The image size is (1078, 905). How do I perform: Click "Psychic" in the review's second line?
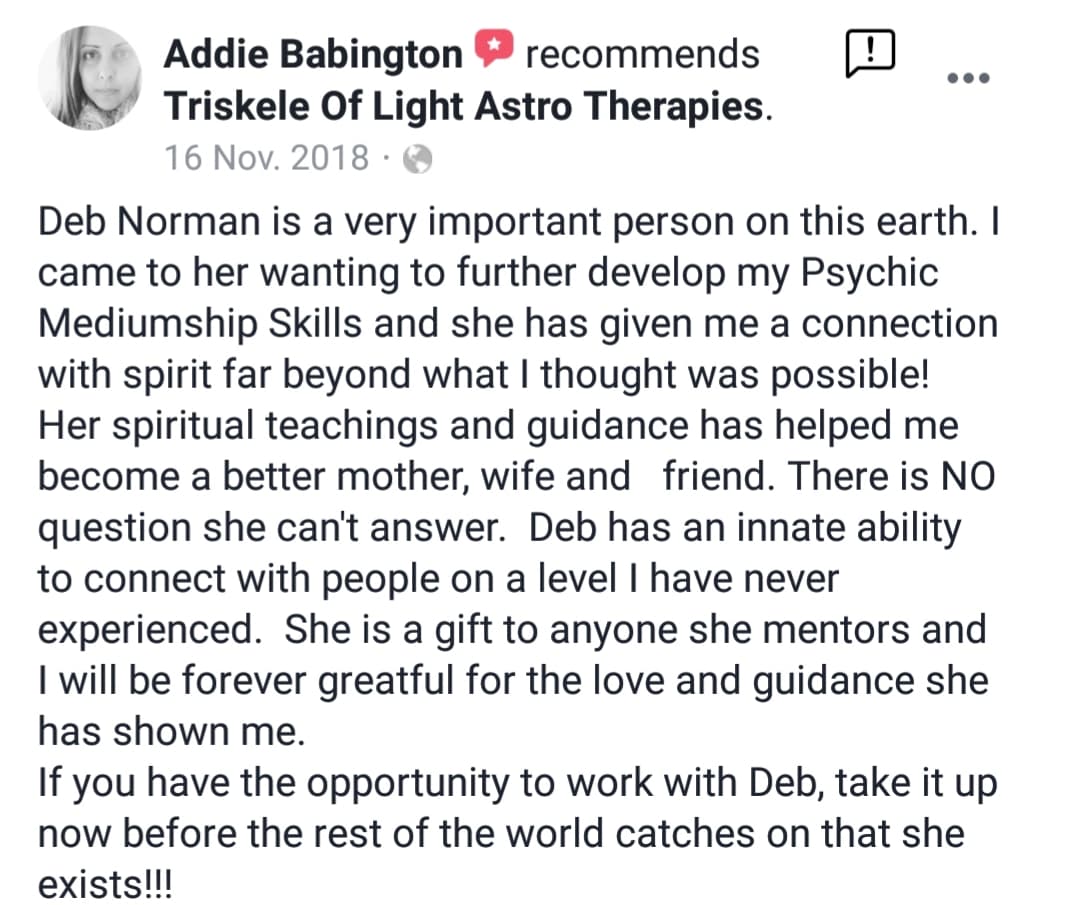[x=869, y=274]
